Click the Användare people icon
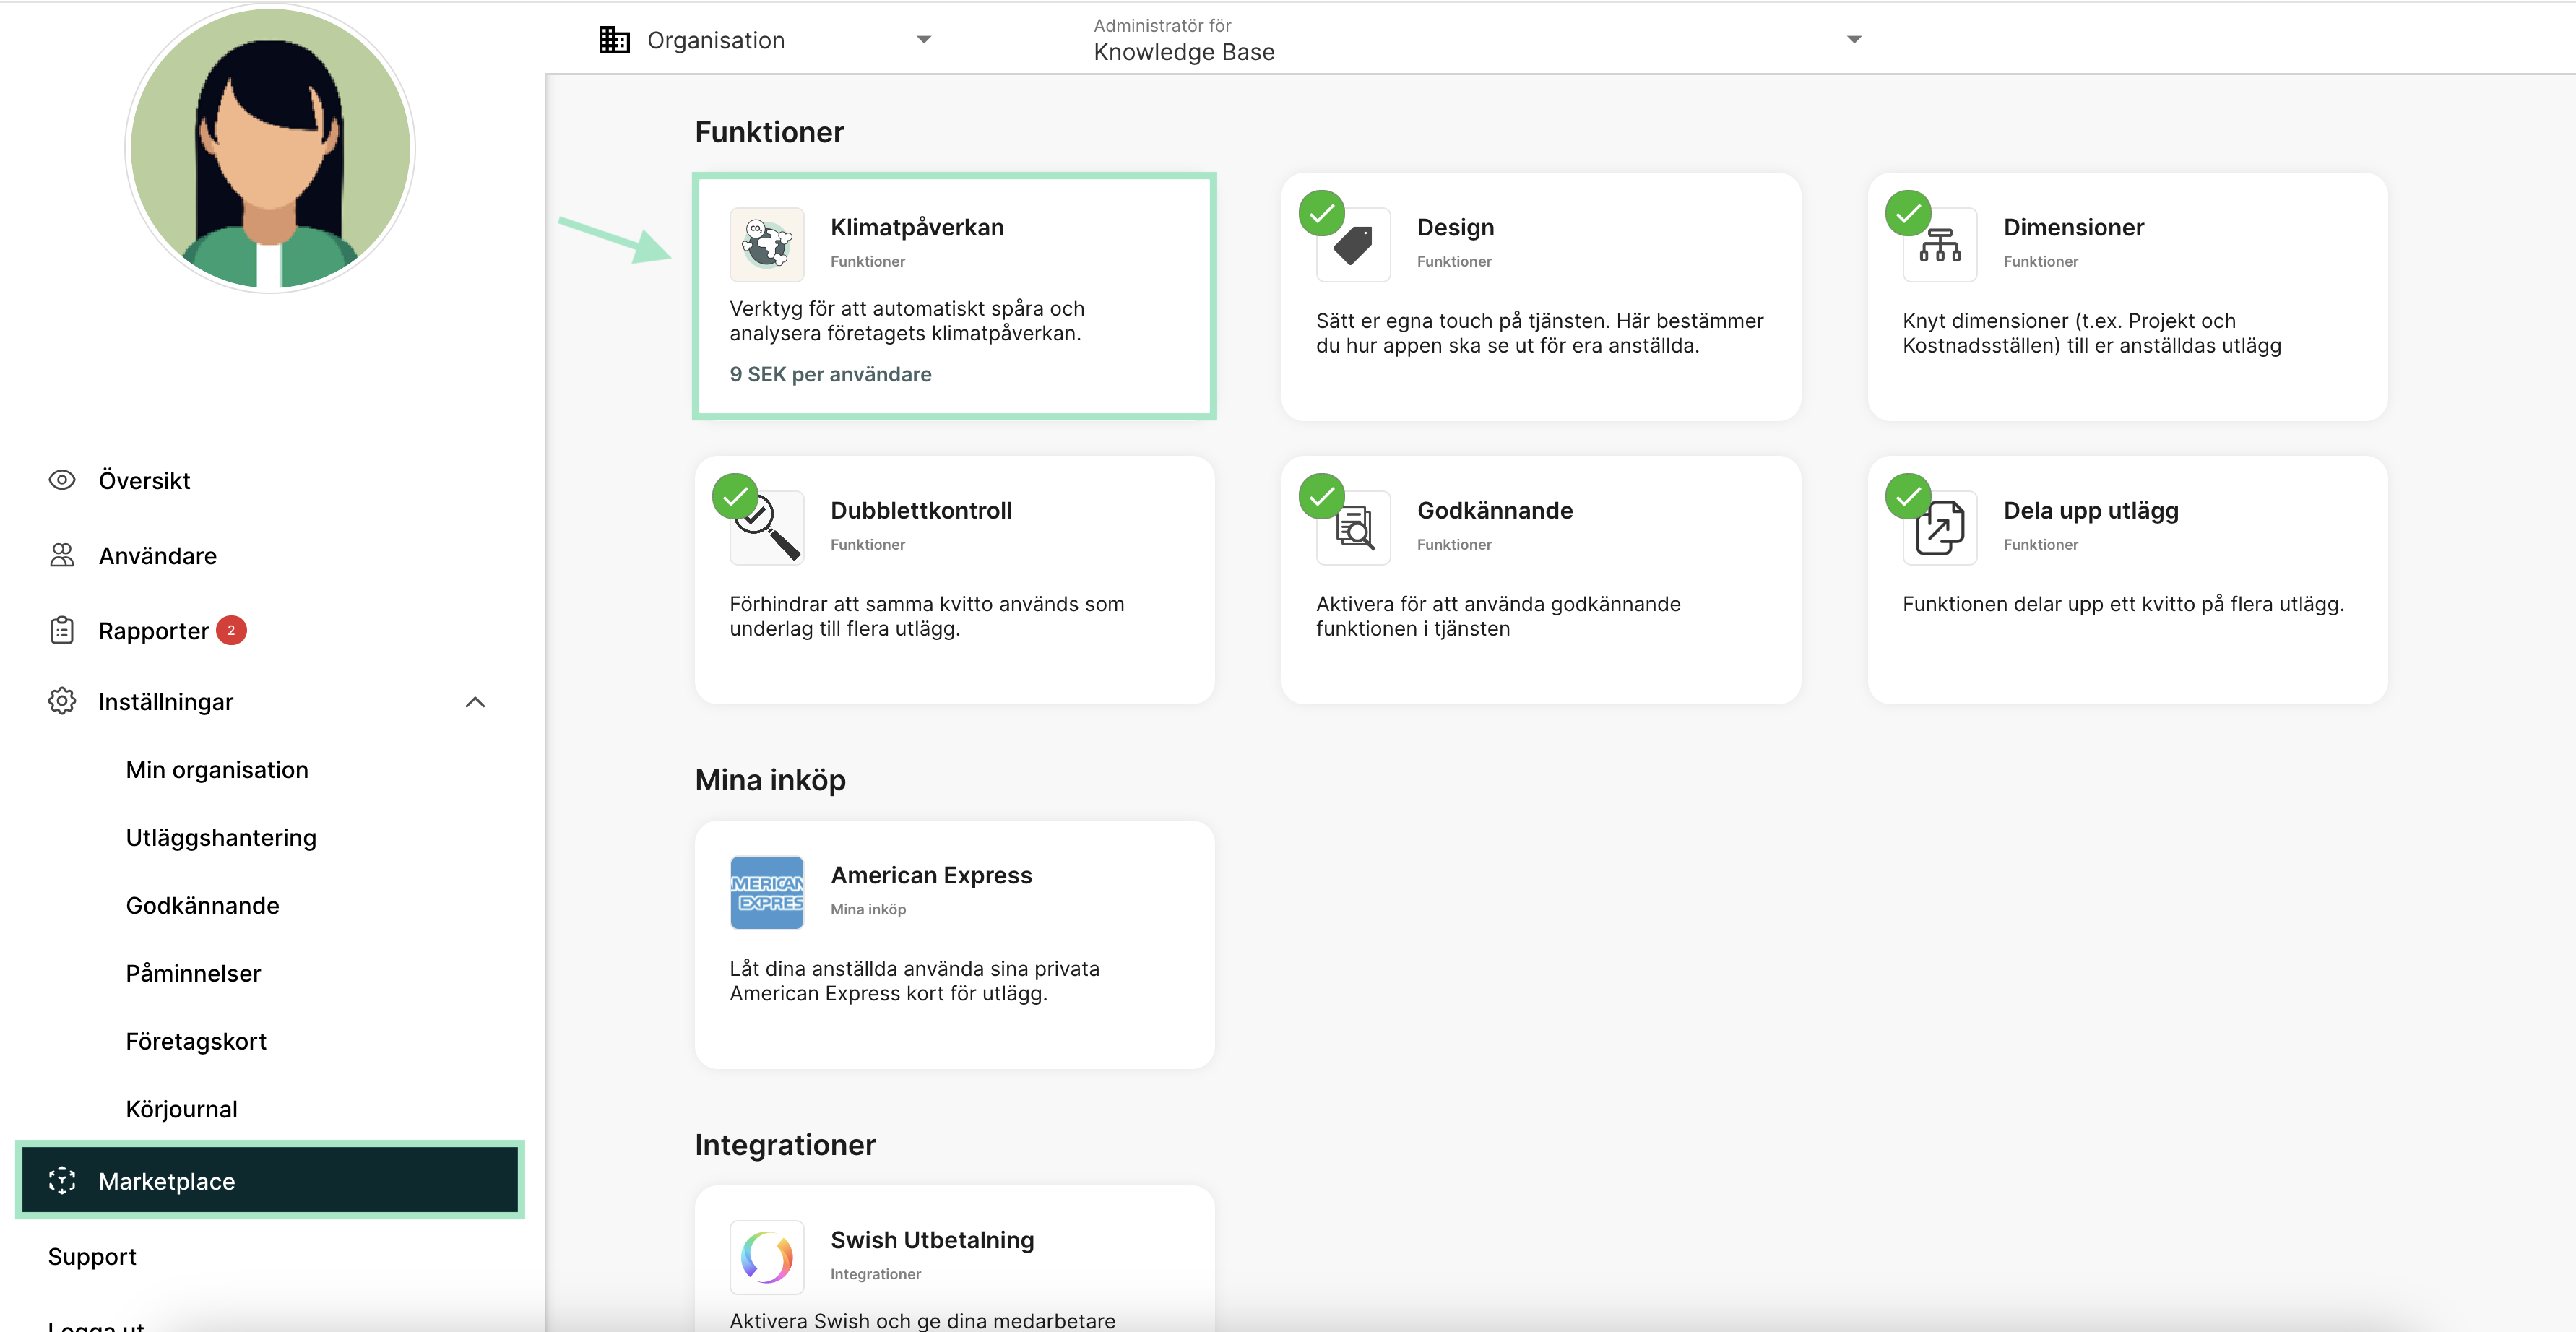2576x1332 pixels. coord(62,555)
